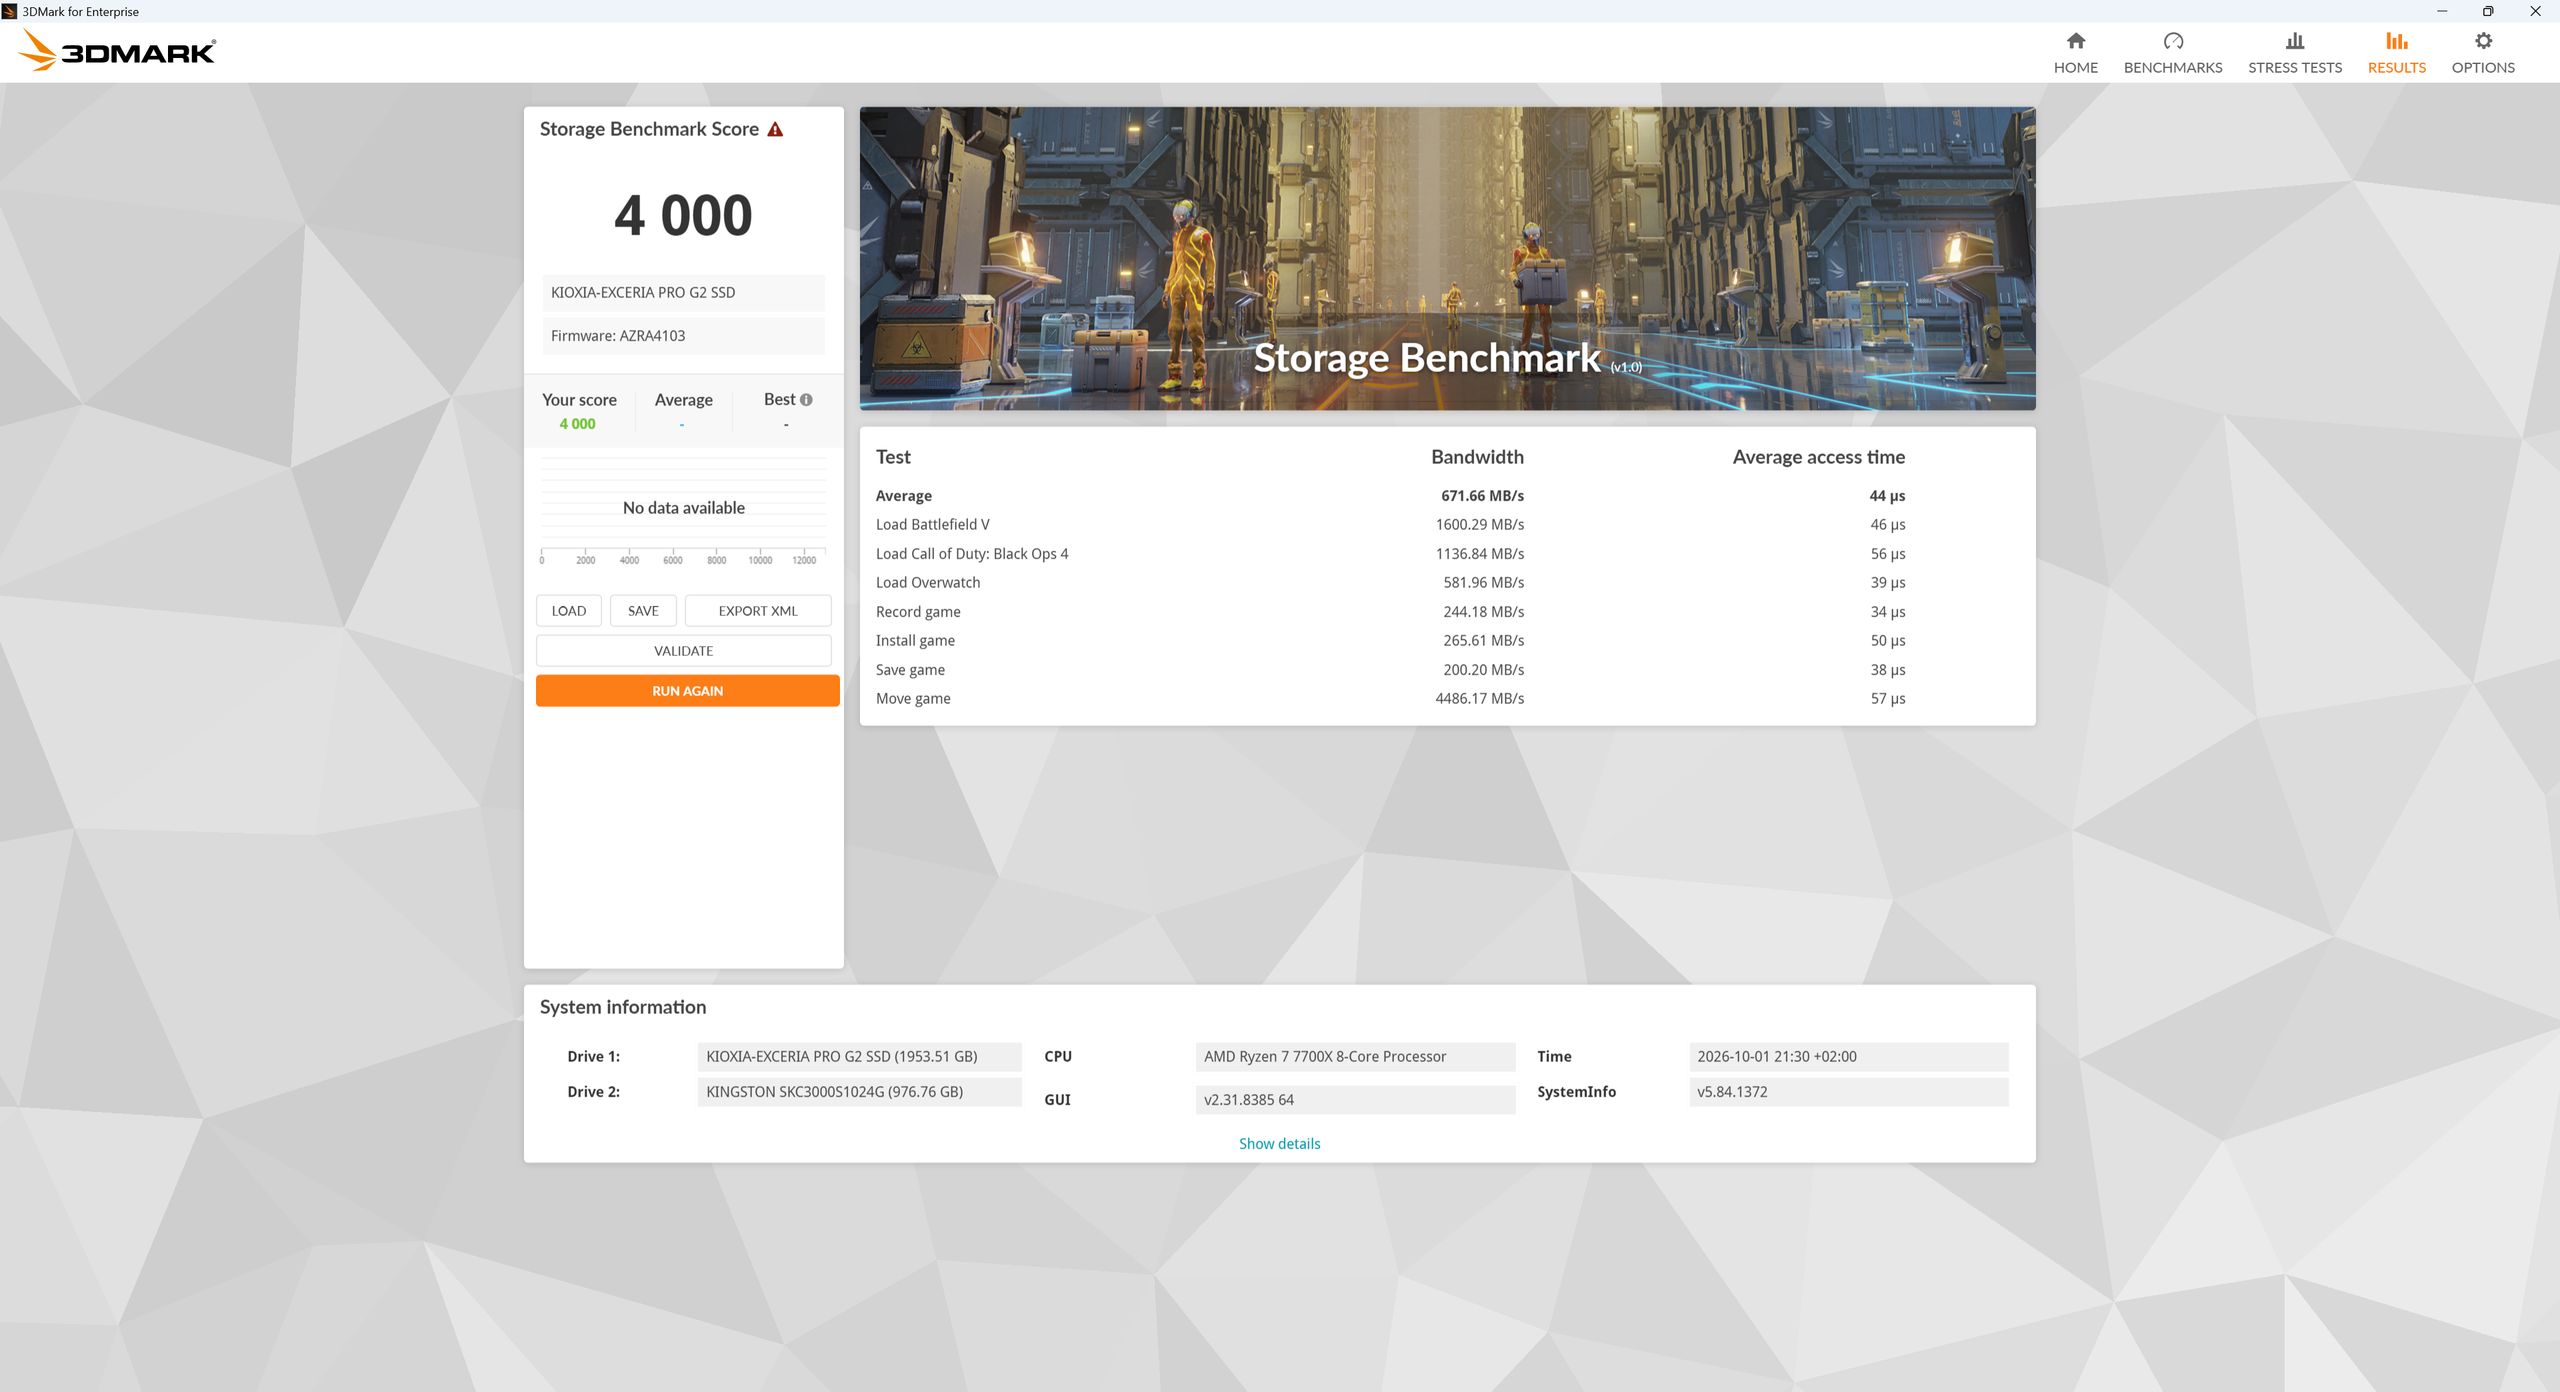This screenshot has width=2560, height=1392.
Task: Click the Stress Tests bar chart icon
Action: [2295, 41]
